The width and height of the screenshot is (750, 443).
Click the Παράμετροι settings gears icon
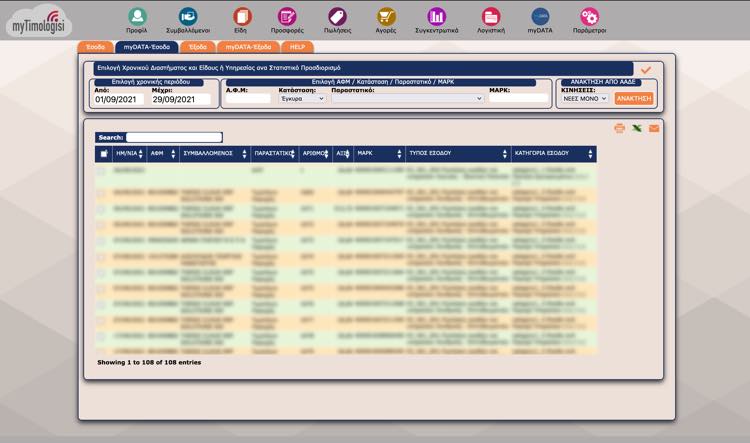(x=589, y=17)
